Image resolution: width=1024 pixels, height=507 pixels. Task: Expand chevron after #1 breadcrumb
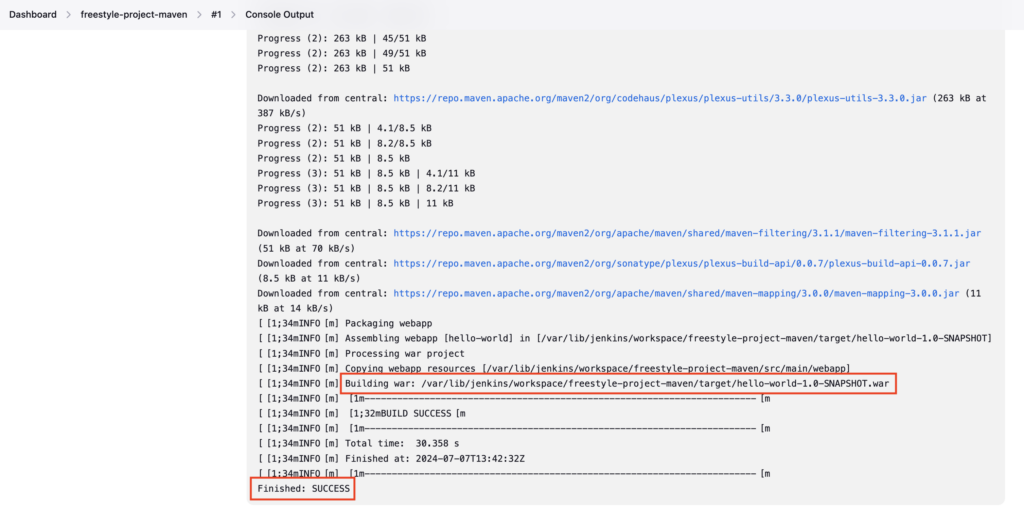tap(234, 14)
